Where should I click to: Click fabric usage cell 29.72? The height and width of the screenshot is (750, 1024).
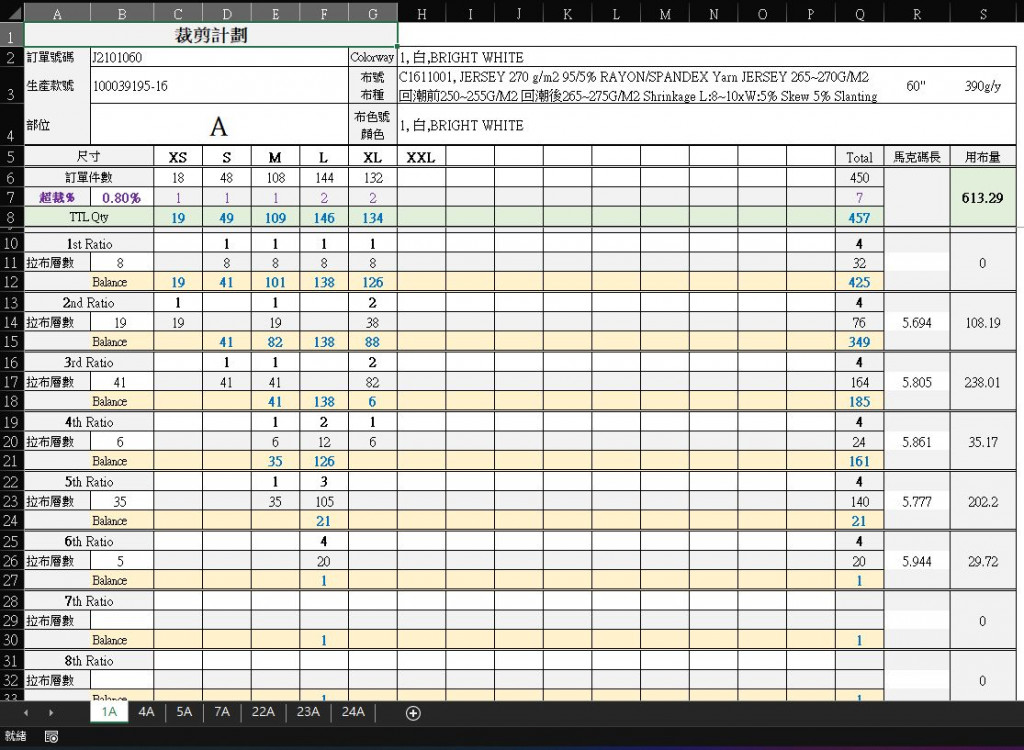983,561
